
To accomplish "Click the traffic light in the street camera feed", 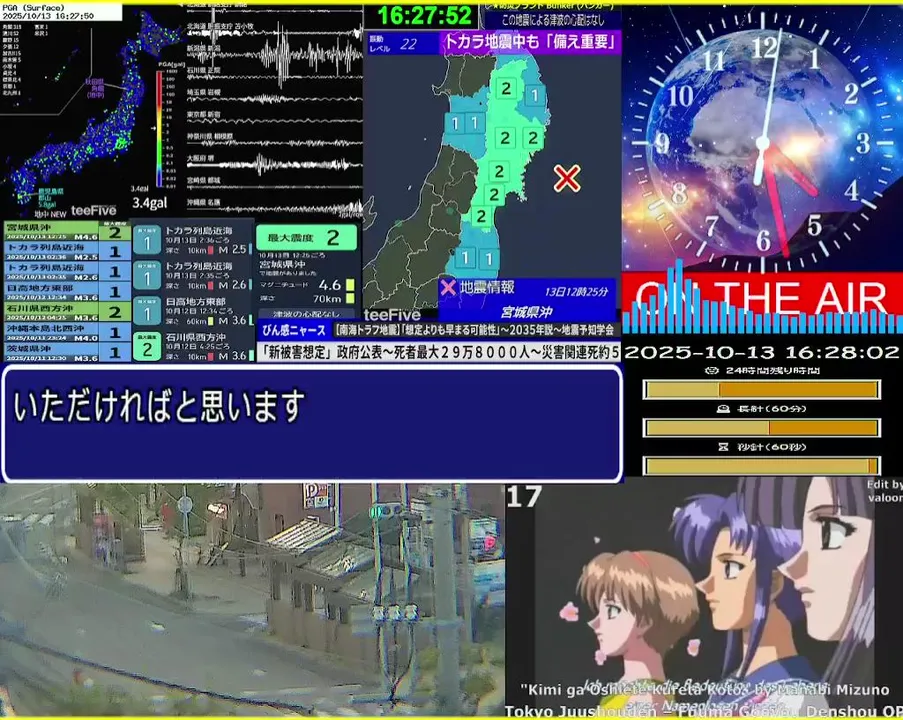I will (x=385, y=511).
